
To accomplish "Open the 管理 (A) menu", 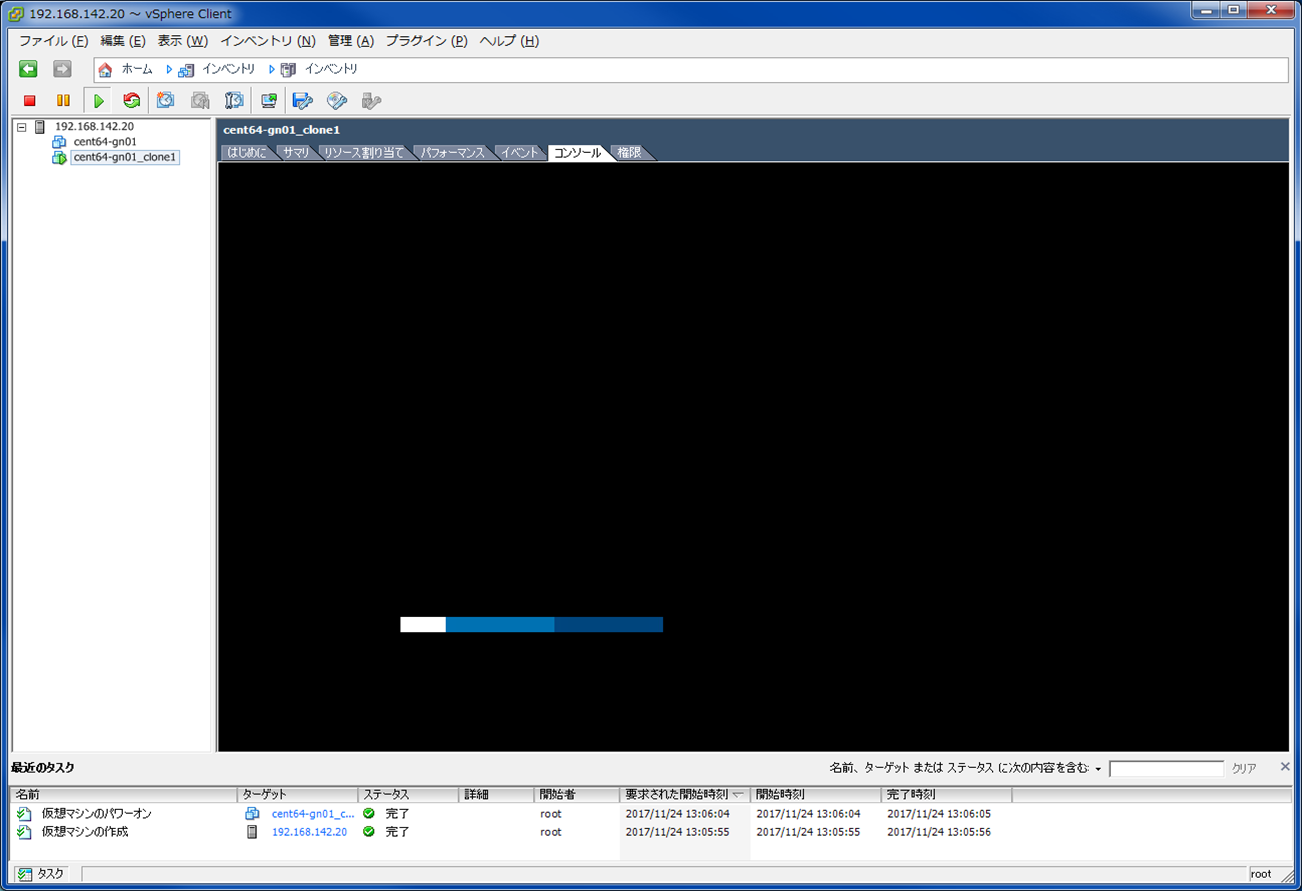I will pyautogui.click(x=351, y=41).
